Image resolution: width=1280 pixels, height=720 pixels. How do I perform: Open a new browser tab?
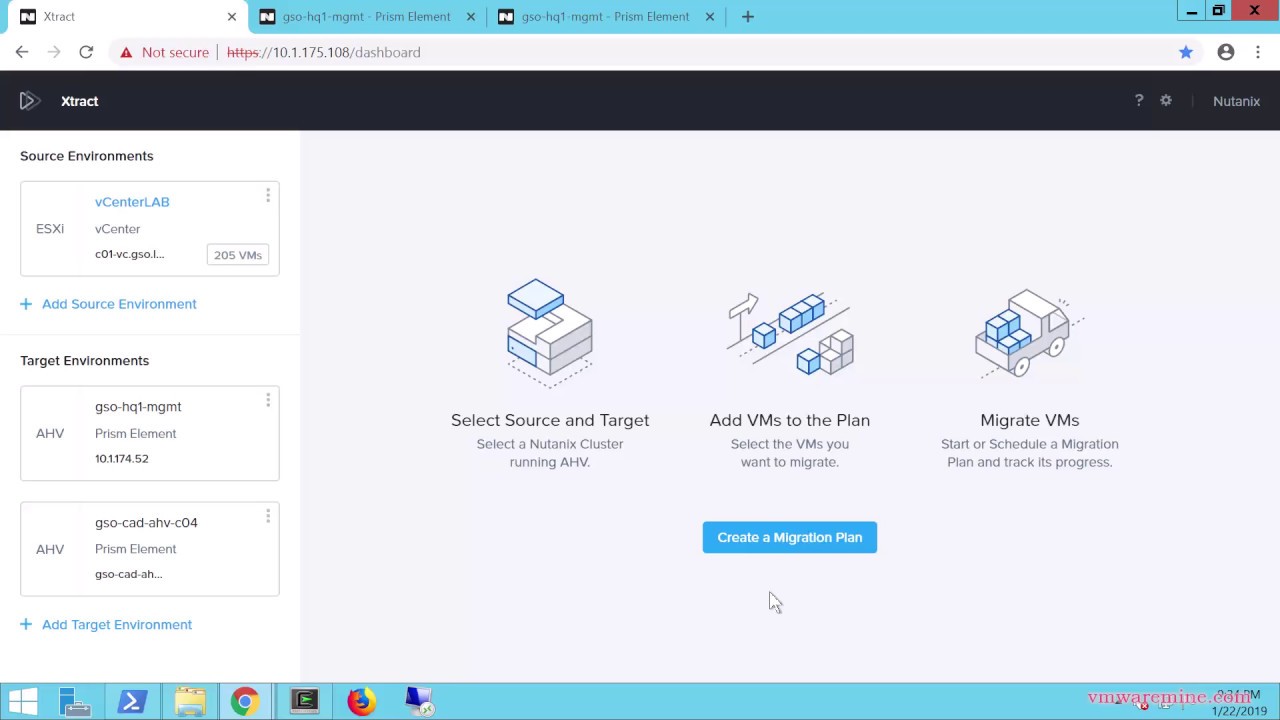748,17
